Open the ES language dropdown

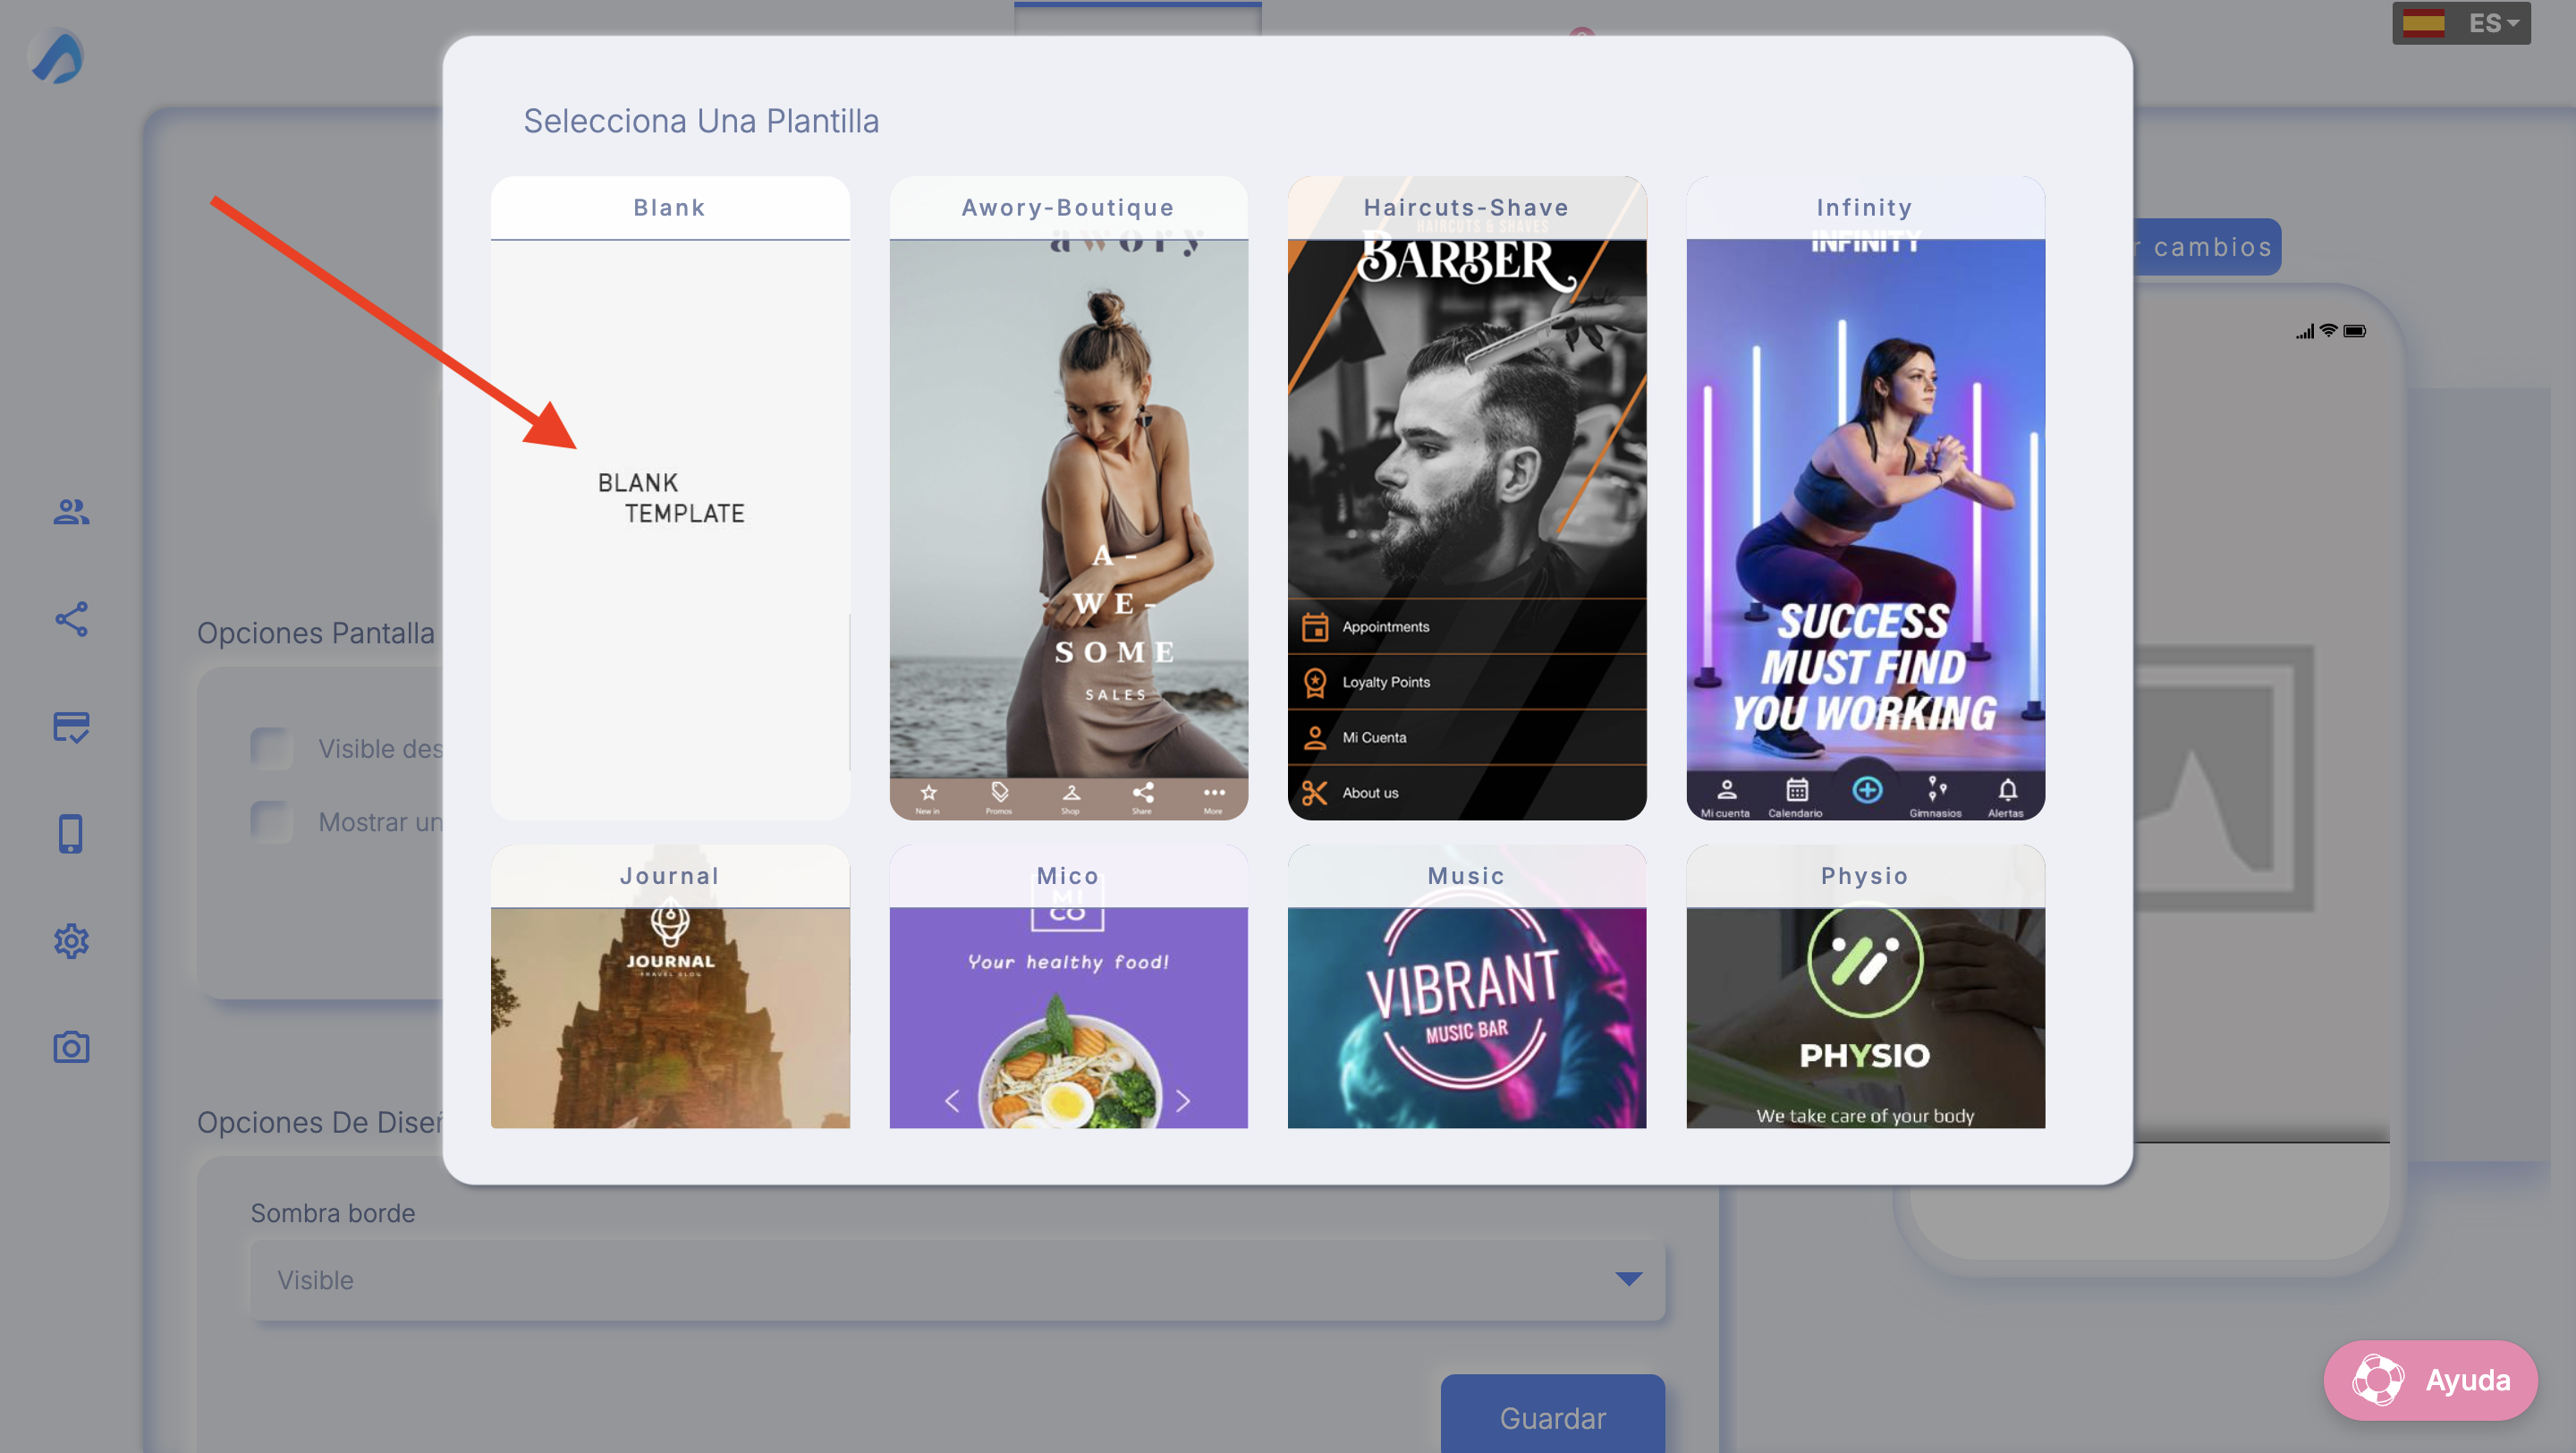click(2461, 23)
